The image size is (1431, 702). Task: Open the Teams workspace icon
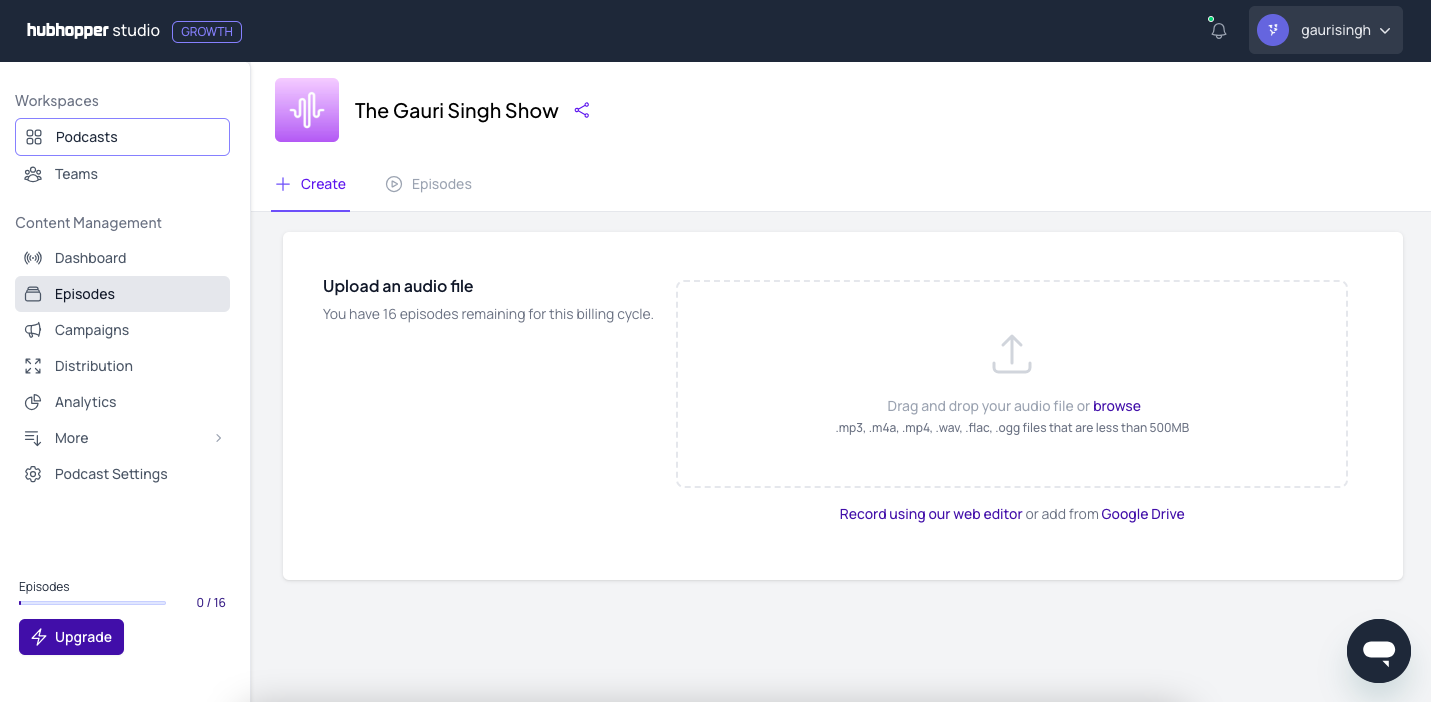(33, 173)
